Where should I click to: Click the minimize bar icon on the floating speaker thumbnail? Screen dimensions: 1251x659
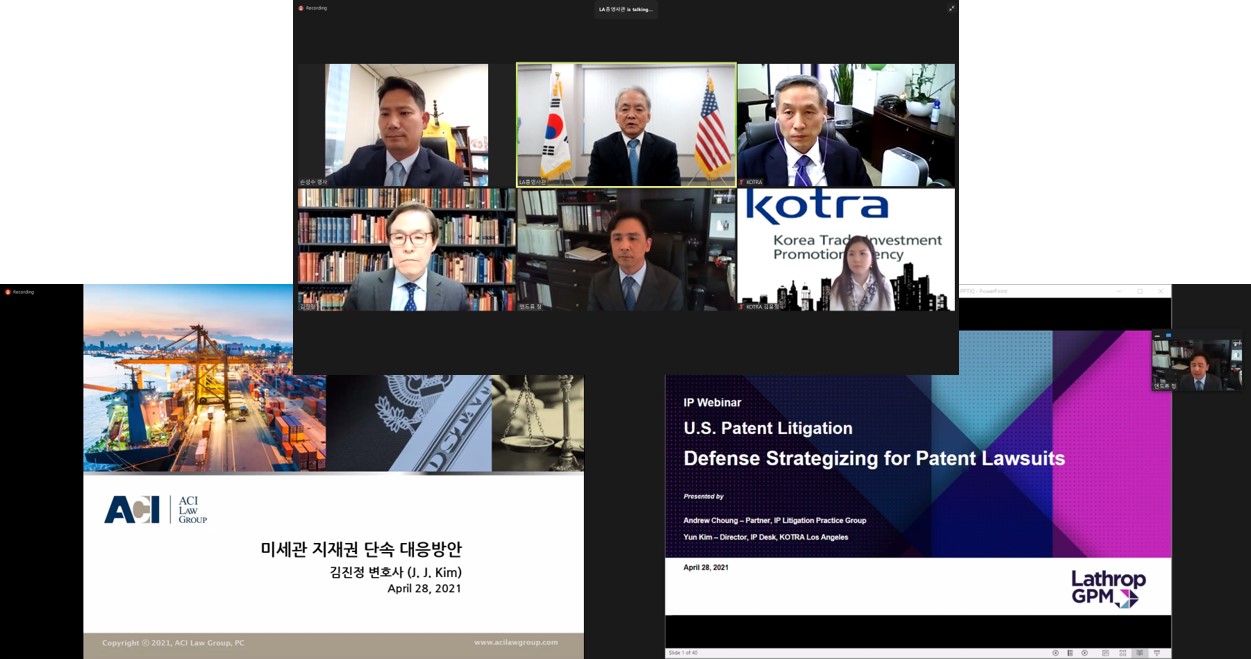(x=1158, y=336)
